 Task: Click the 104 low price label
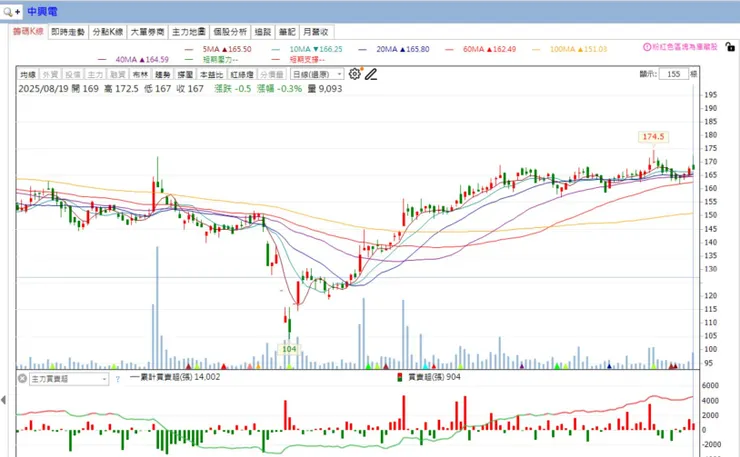point(289,349)
